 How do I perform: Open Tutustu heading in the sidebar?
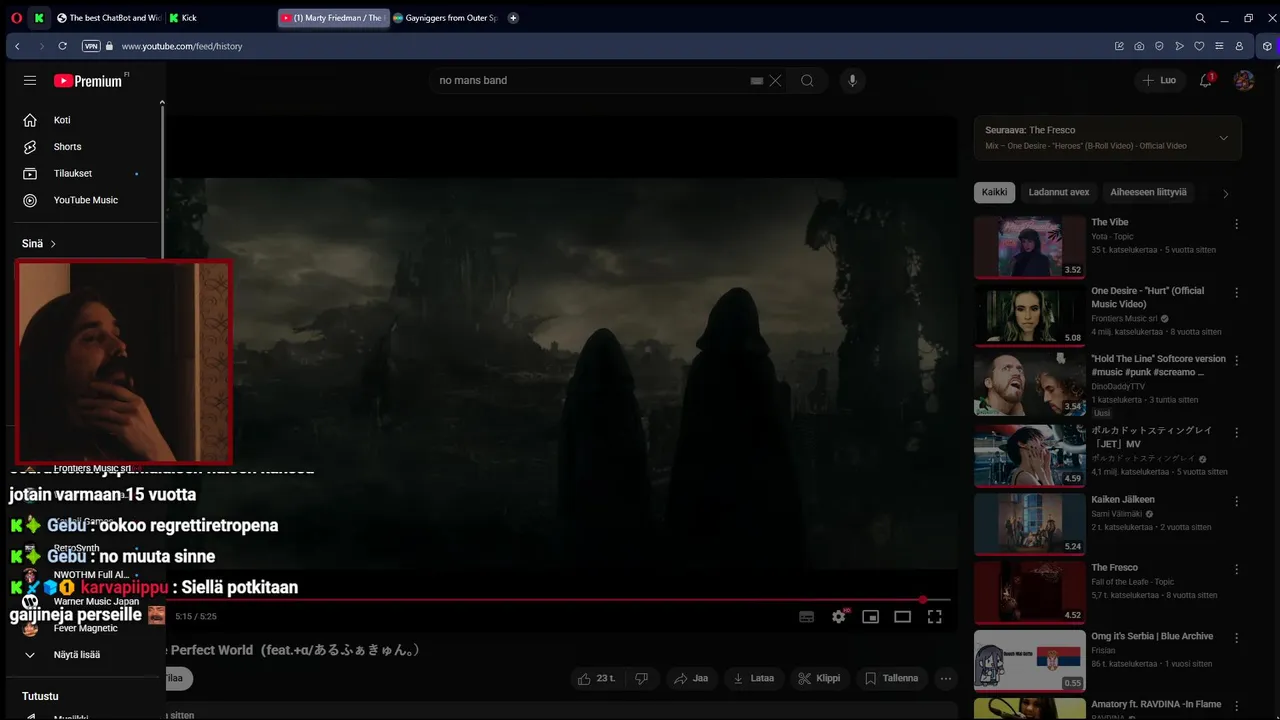40,696
